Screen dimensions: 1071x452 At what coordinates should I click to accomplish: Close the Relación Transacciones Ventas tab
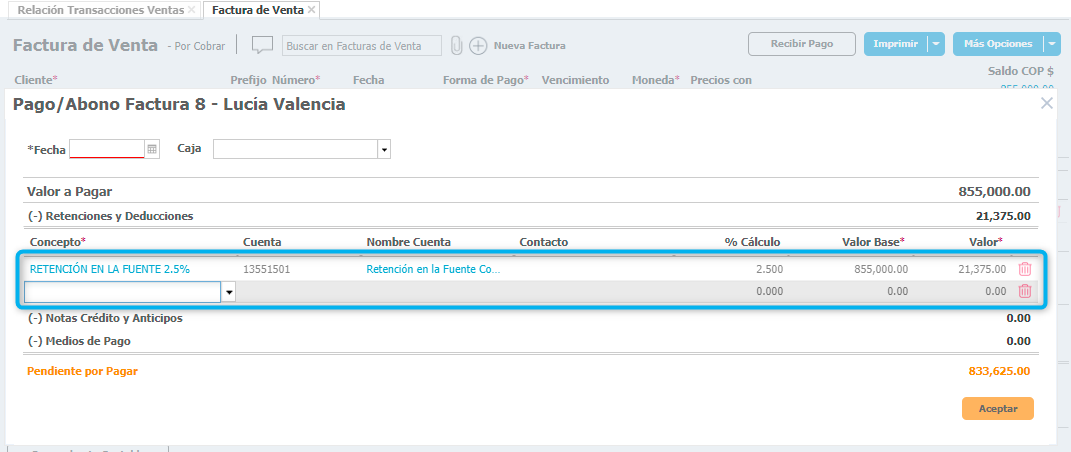(191, 9)
